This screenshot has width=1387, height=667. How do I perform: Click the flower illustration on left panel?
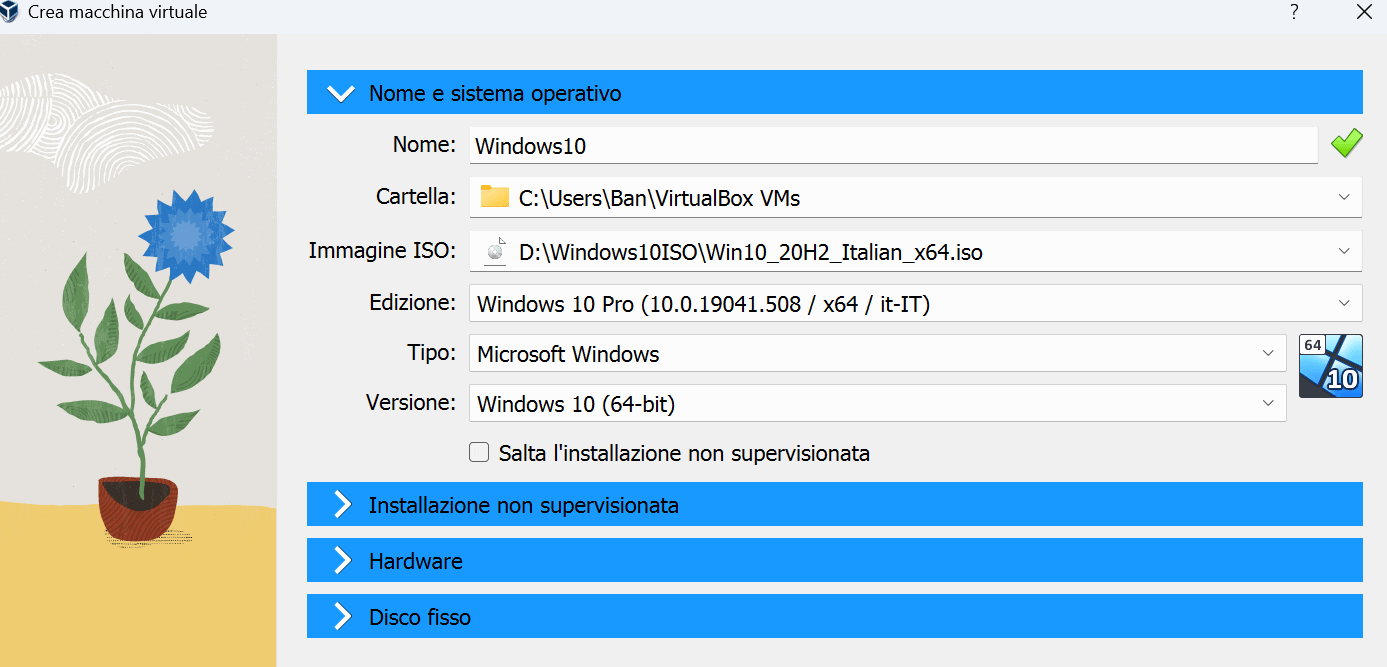185,237
